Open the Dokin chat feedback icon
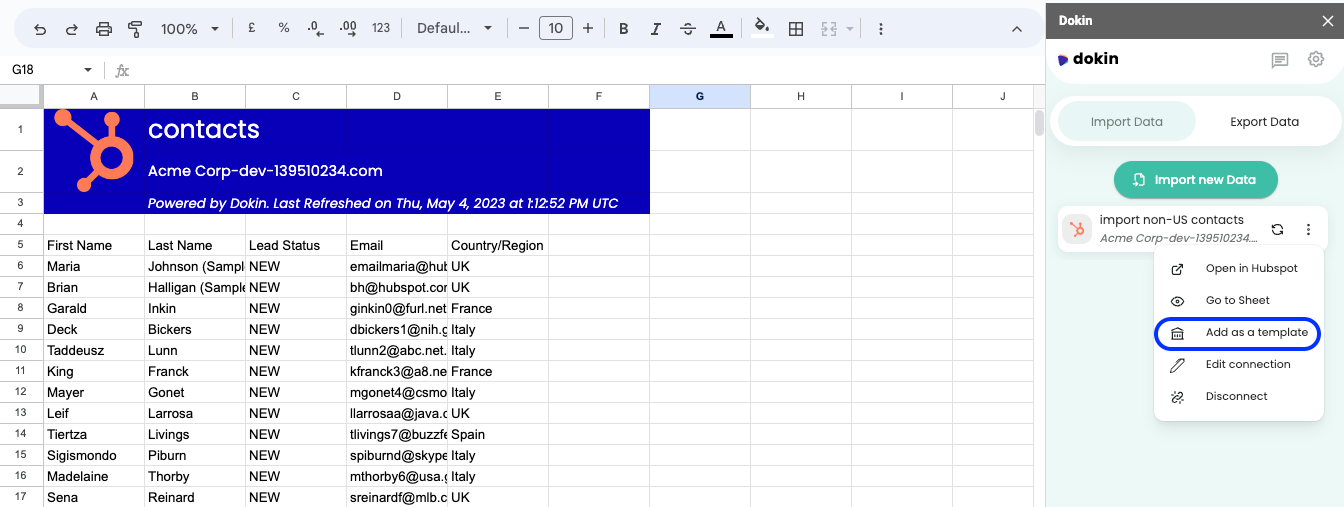Screen dimensions: 1344x507 point(1280,60)
